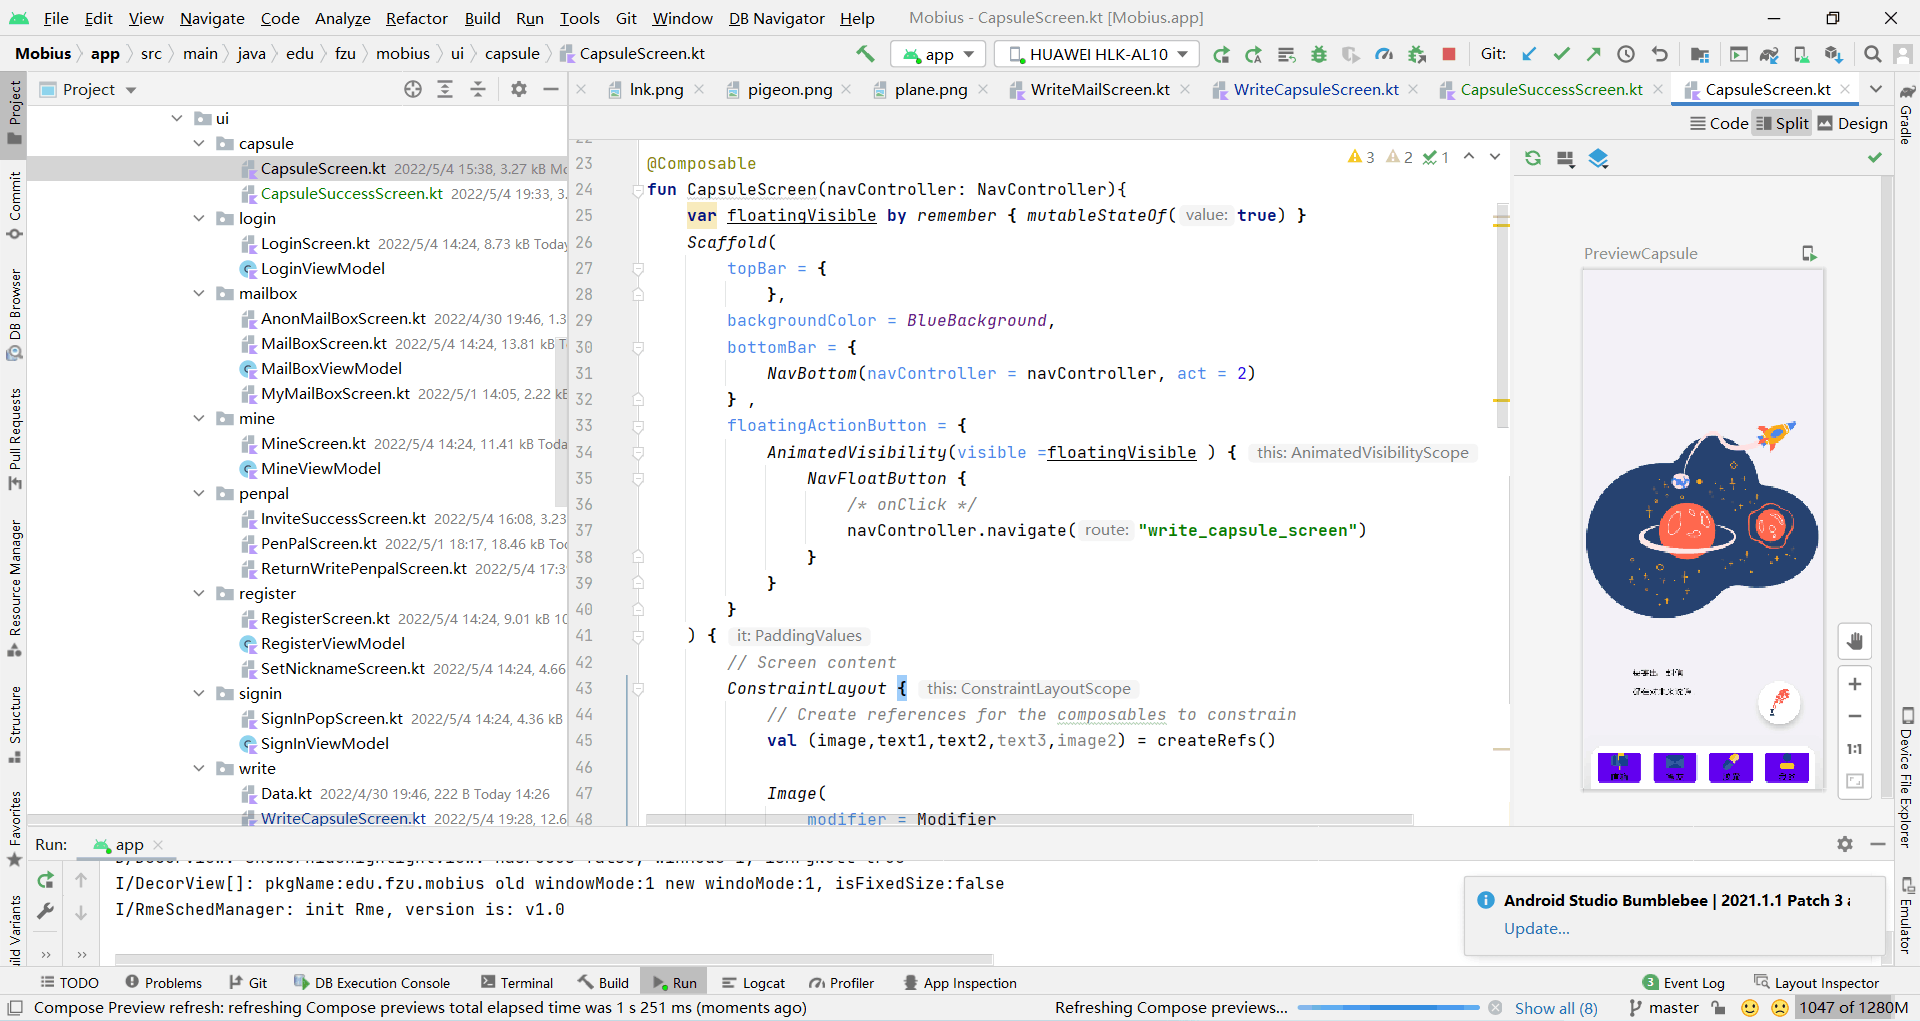Screen dimensions: 1920x1021
Task: Switch editor to Split view
Action: click(1782, 123)
